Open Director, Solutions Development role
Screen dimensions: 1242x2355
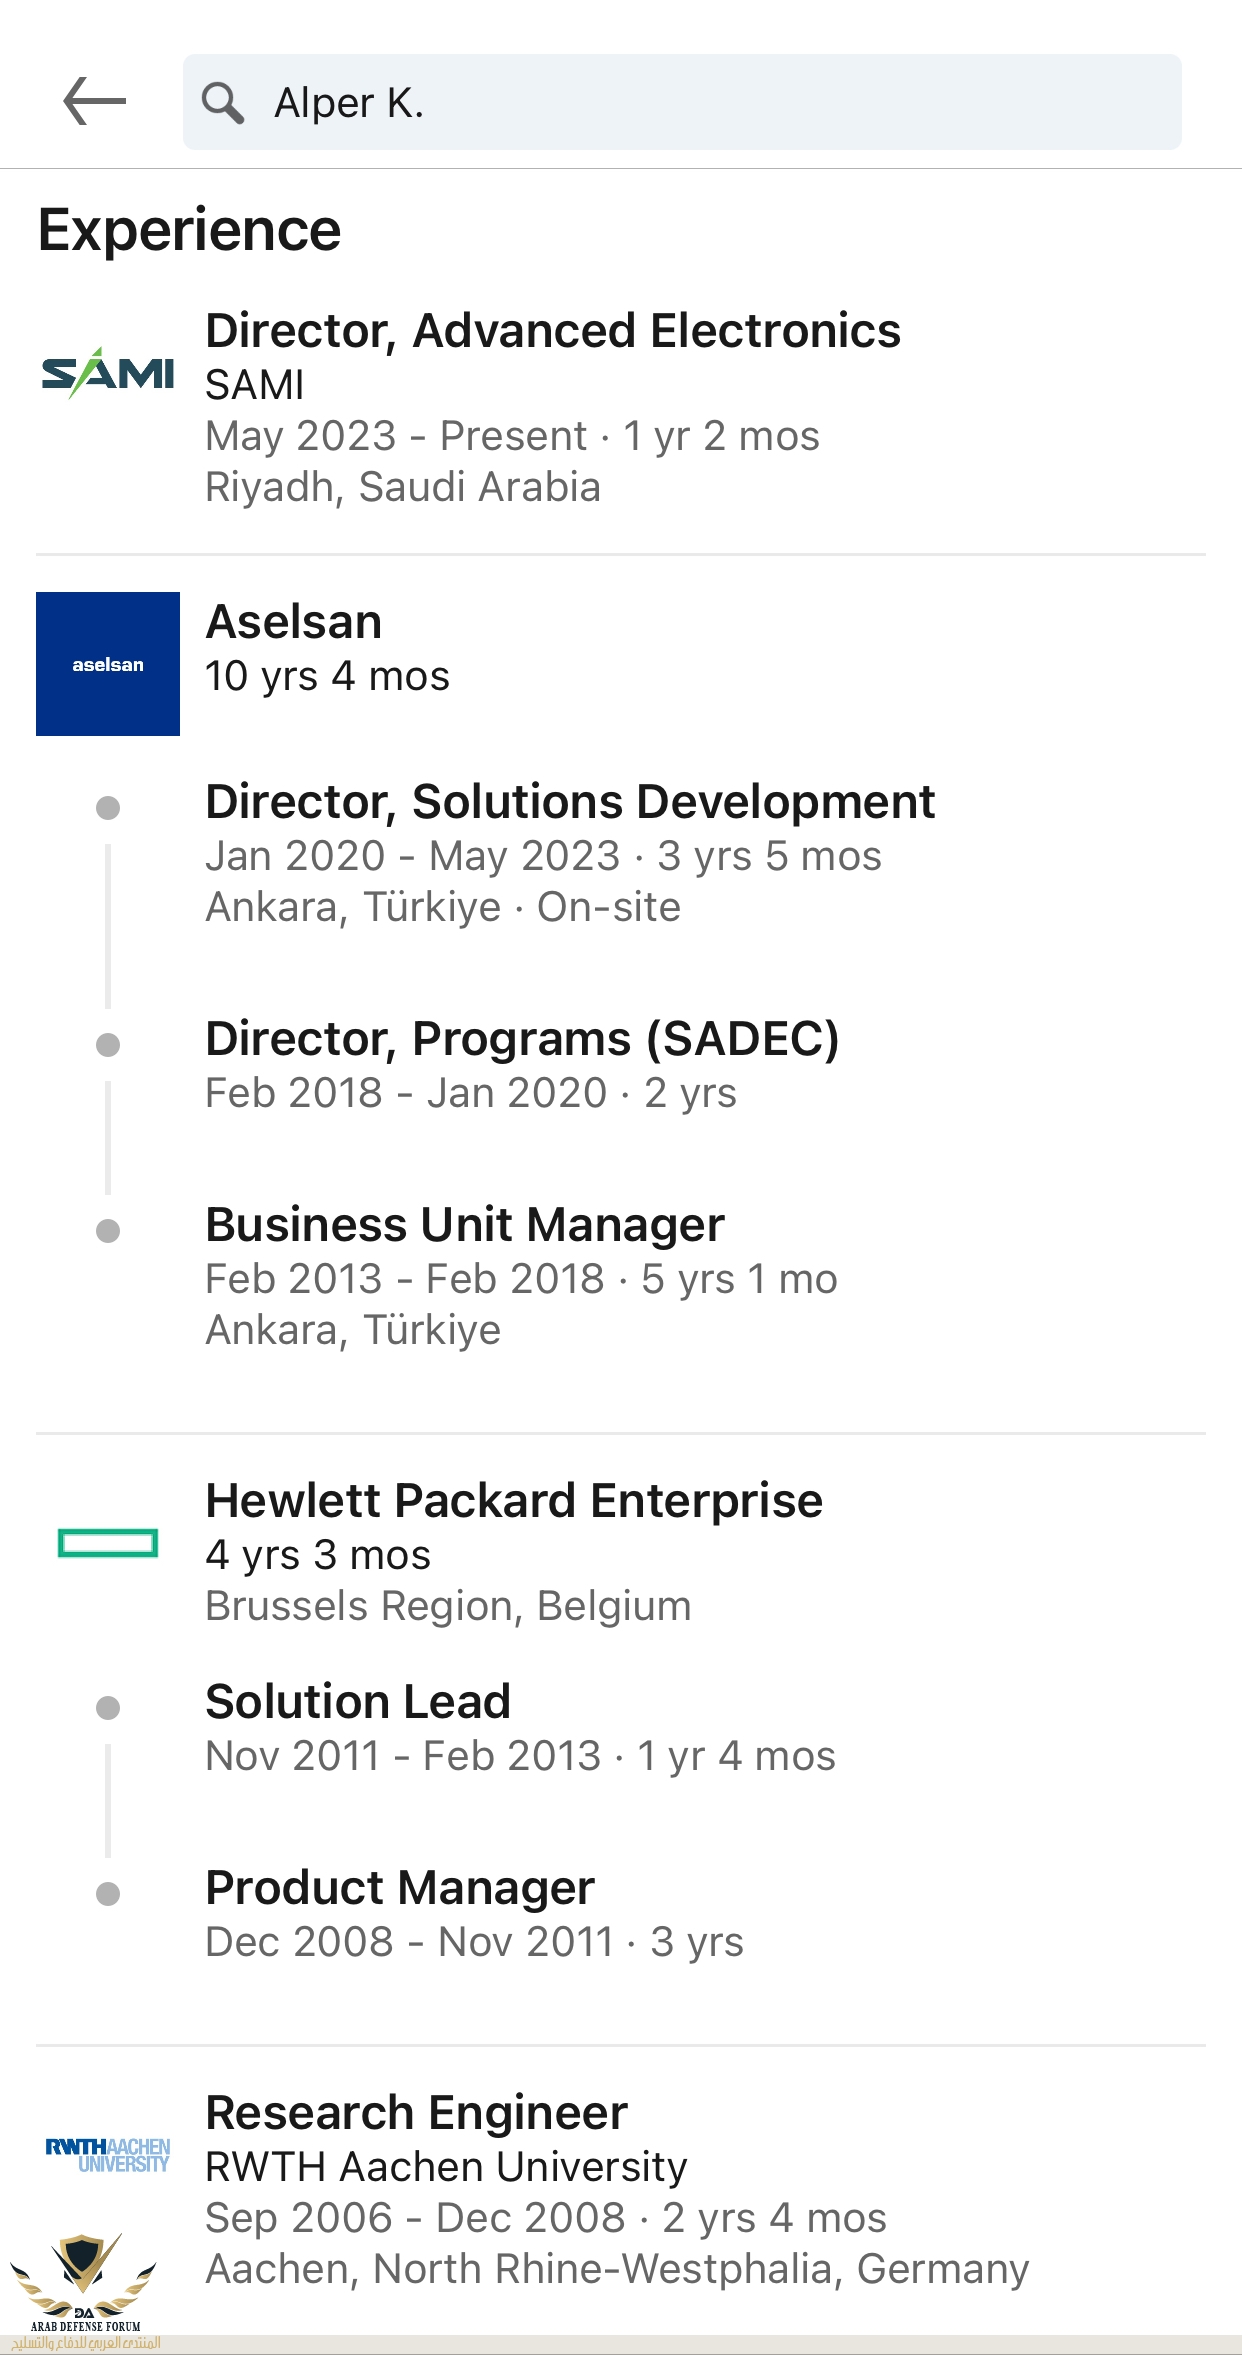pyautogui.click(x=570, y=802)
